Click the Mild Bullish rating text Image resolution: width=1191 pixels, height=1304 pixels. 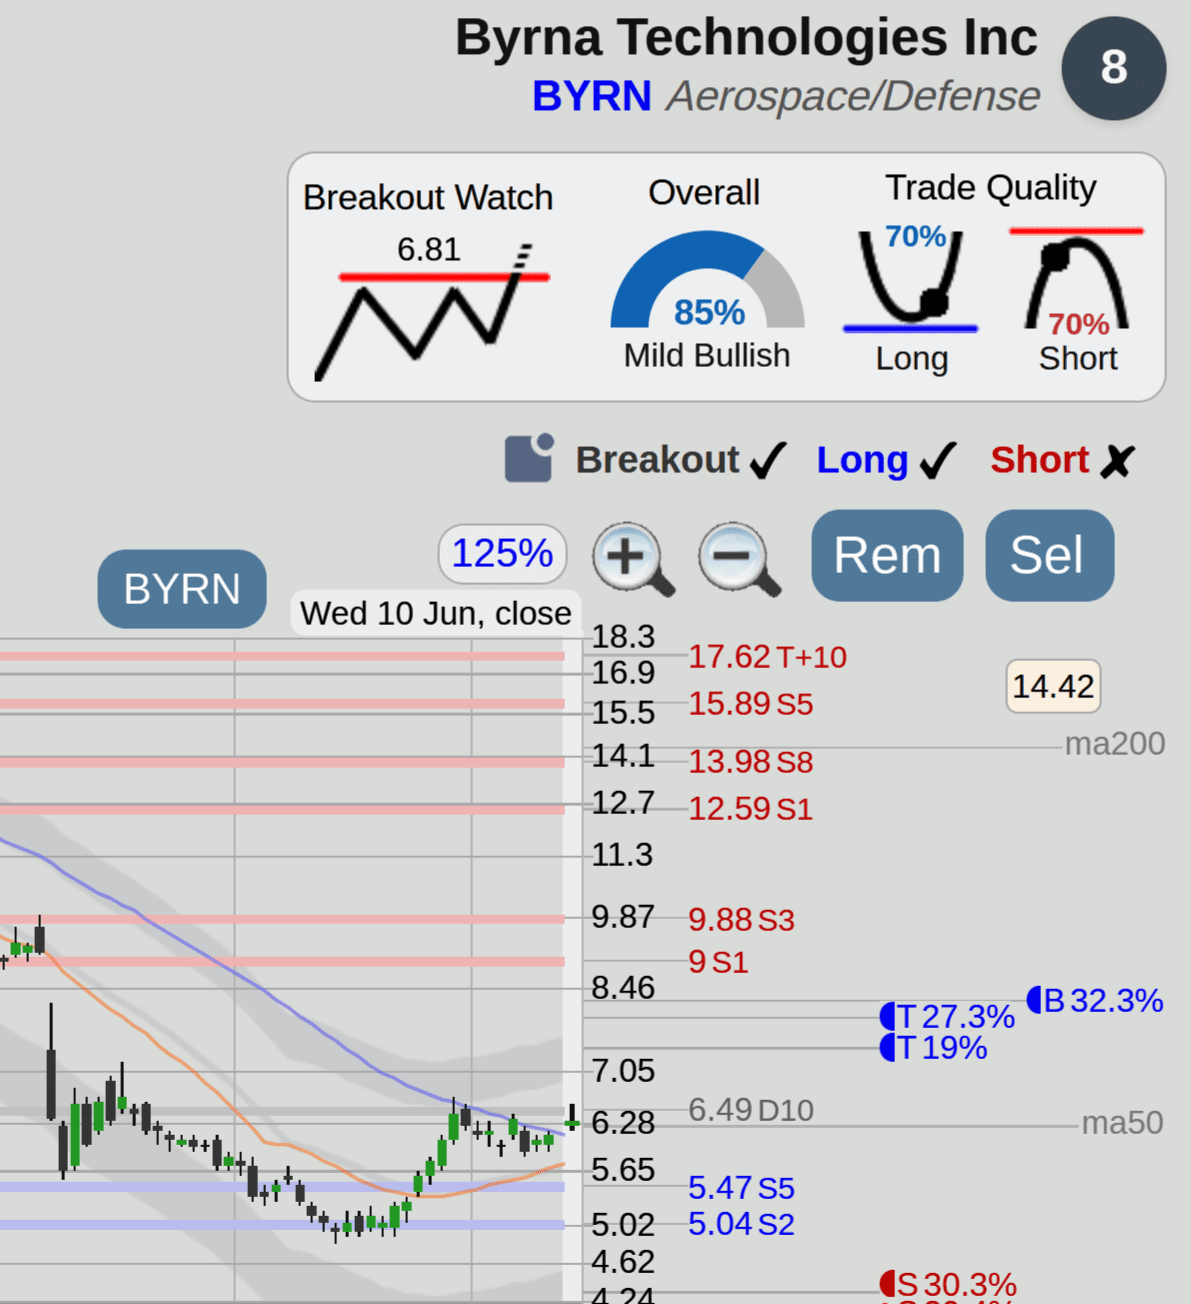pos(707,356)
